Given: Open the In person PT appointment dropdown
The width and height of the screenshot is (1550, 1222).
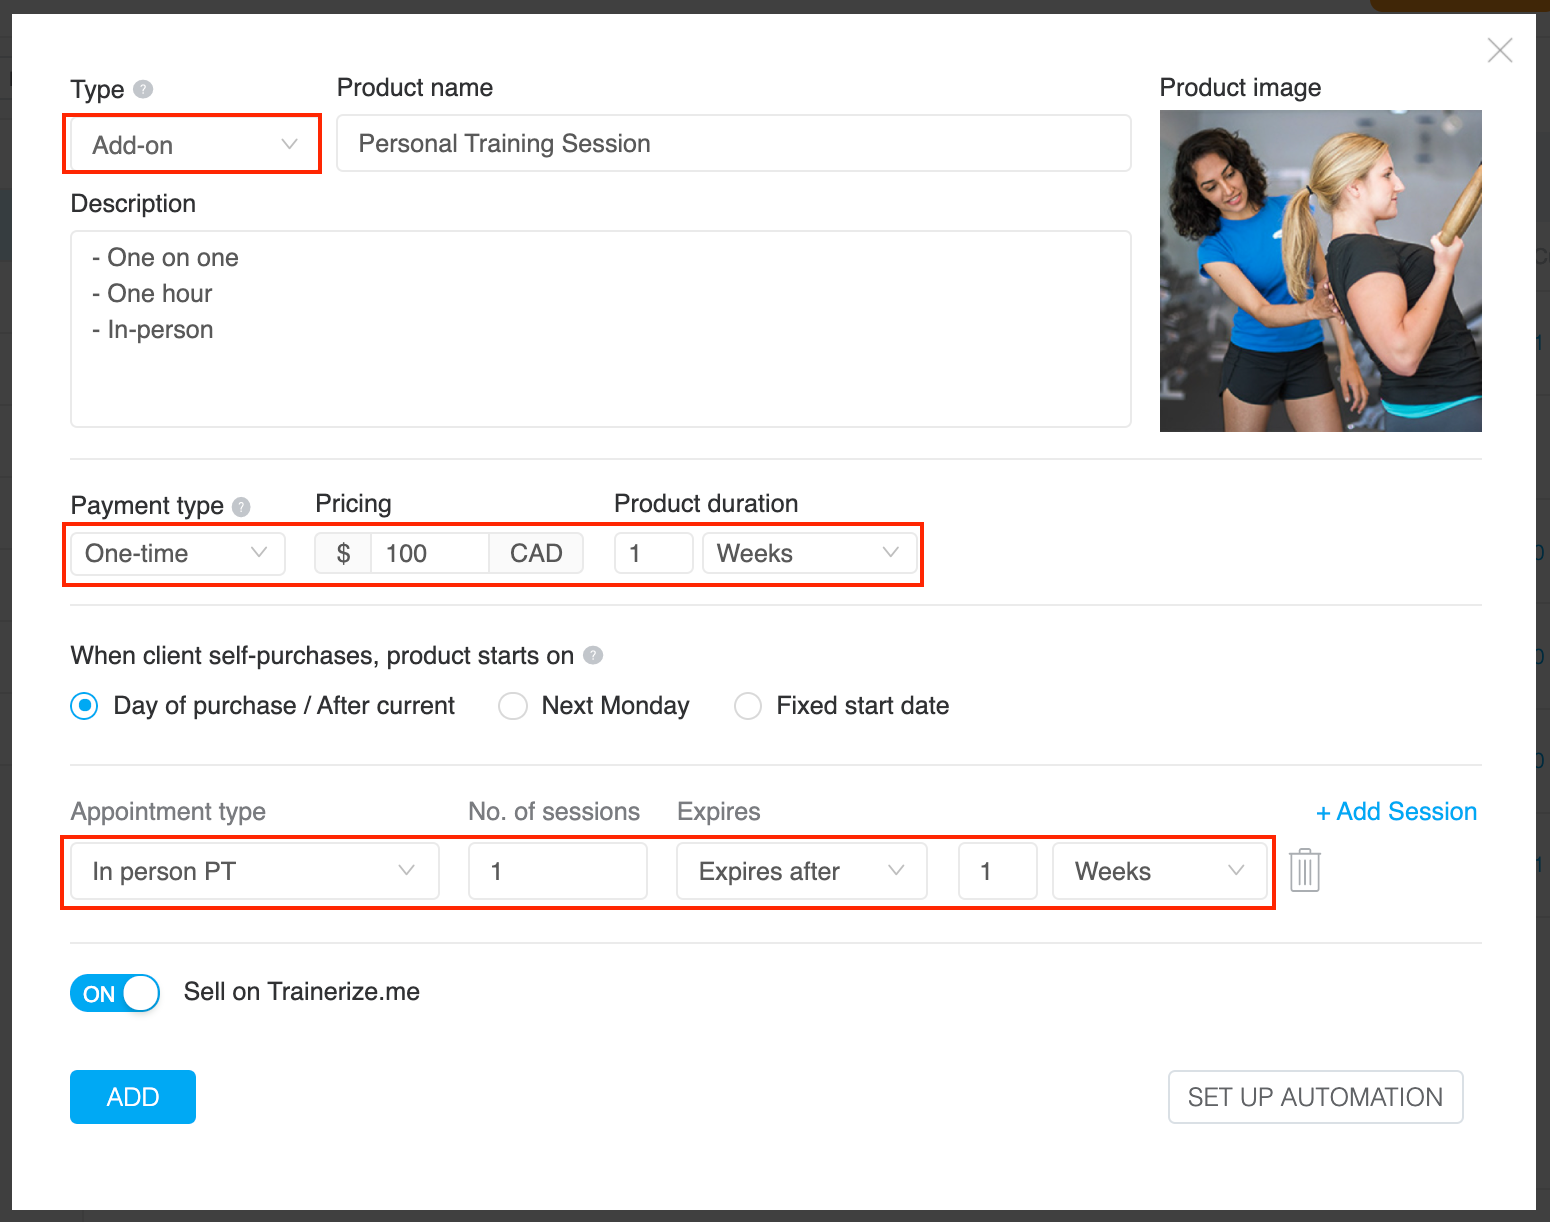Looking at the screenshot, I should click(x=254, y=871).
